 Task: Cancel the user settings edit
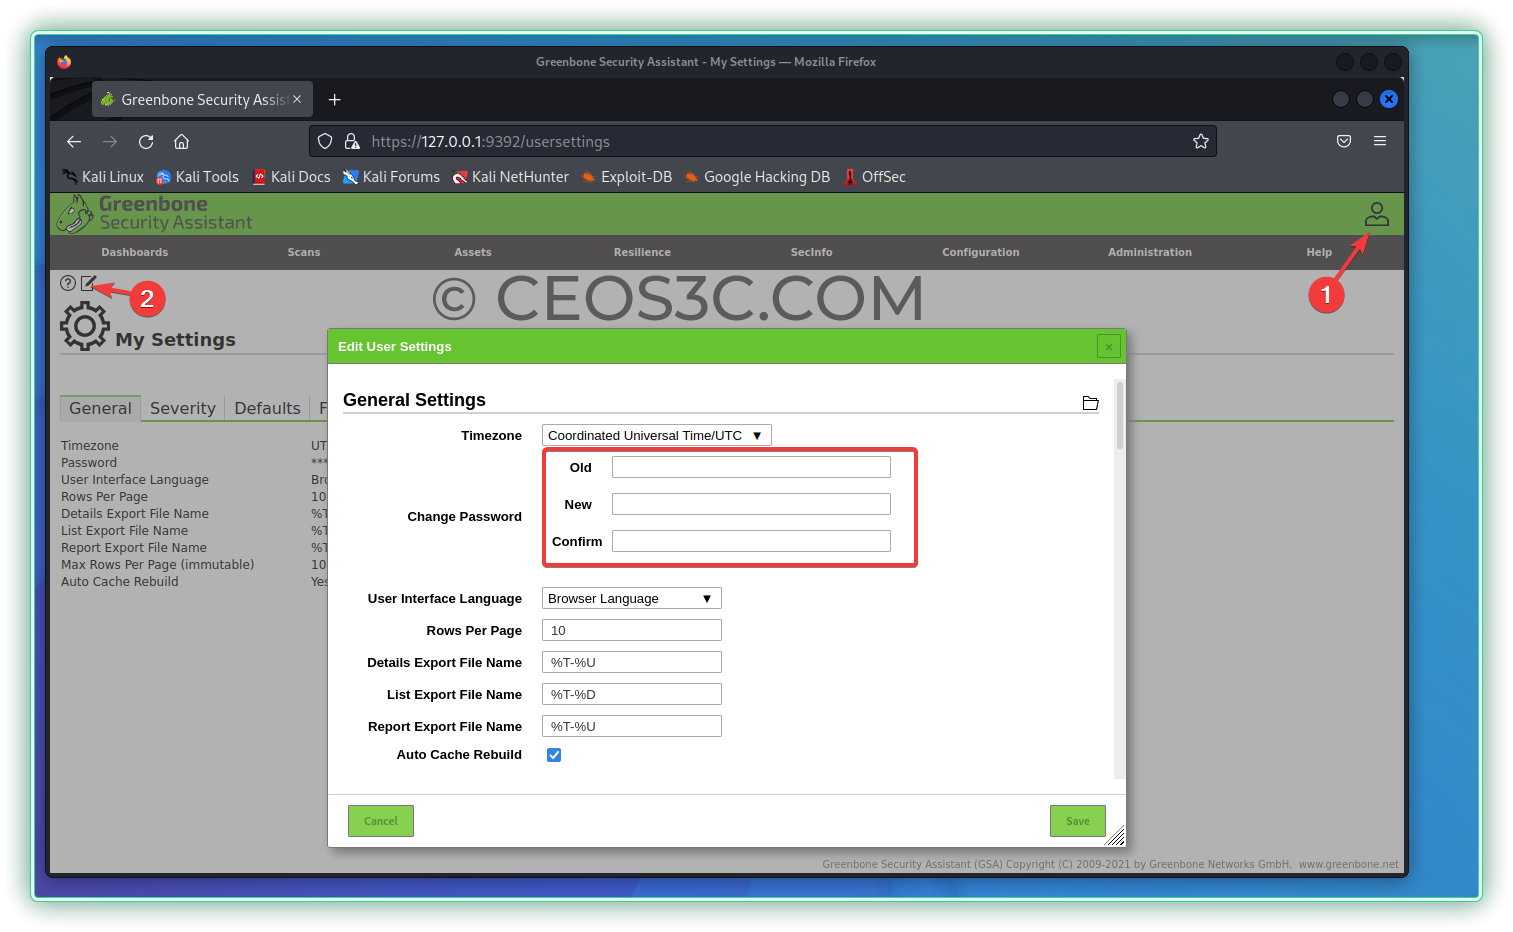(x=380, y=820)
